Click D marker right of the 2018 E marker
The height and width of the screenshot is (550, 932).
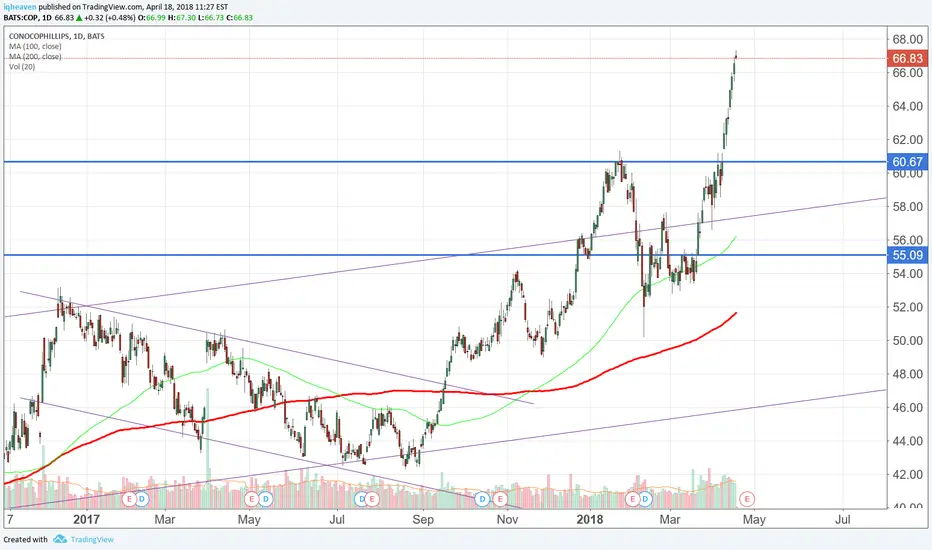645,499
